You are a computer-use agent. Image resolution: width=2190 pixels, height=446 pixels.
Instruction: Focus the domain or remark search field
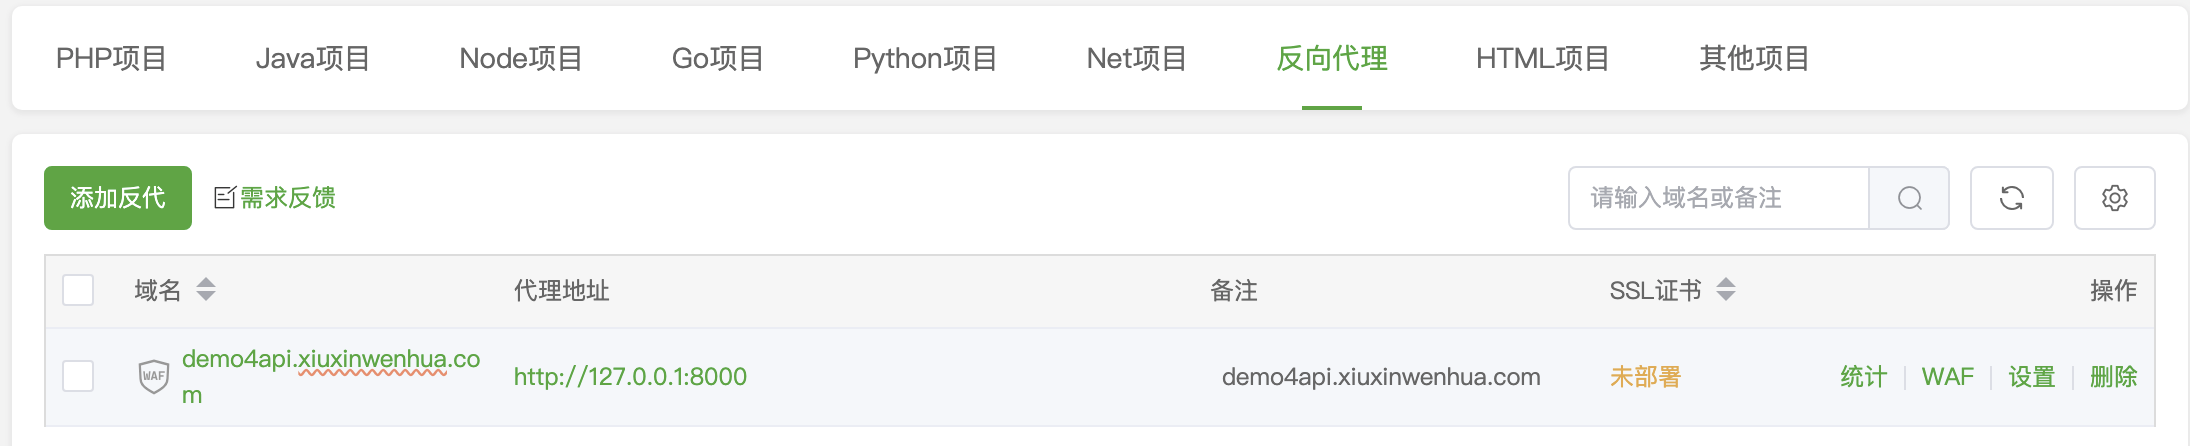pyautogui.click(x=1718, y=198)
